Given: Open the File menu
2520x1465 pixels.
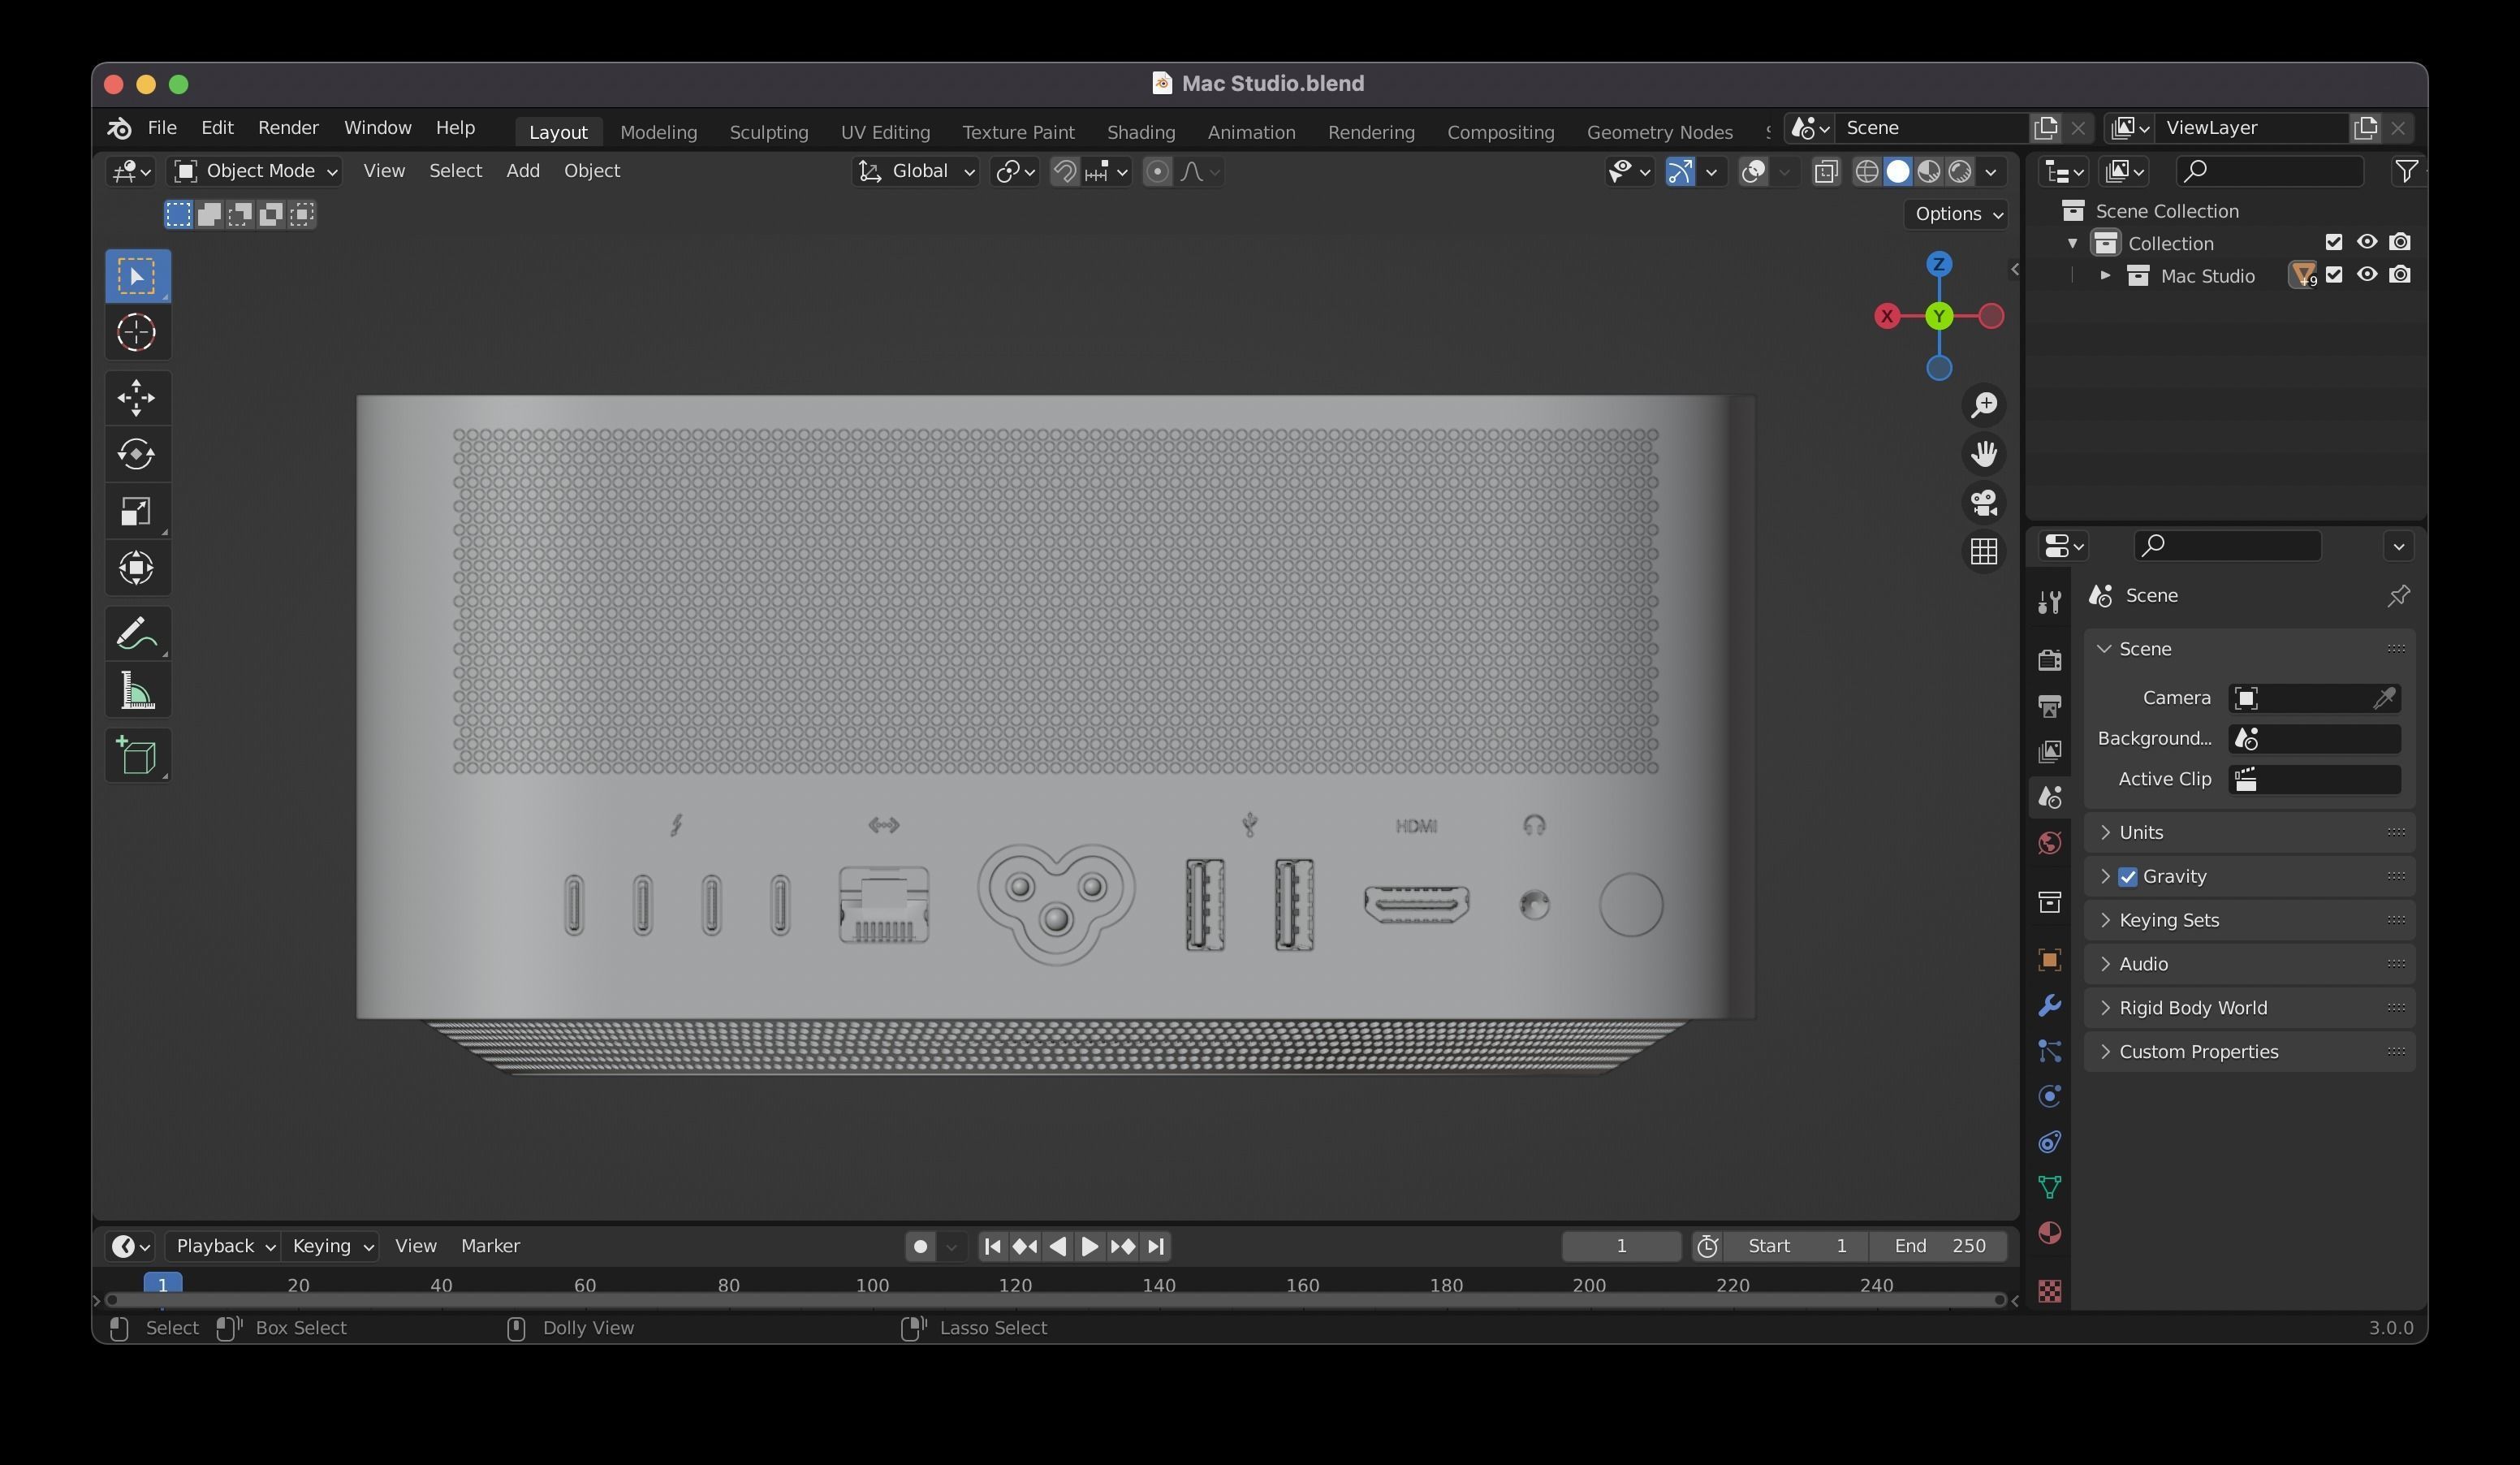Looking at the screenshot, I should click(162, 128).
